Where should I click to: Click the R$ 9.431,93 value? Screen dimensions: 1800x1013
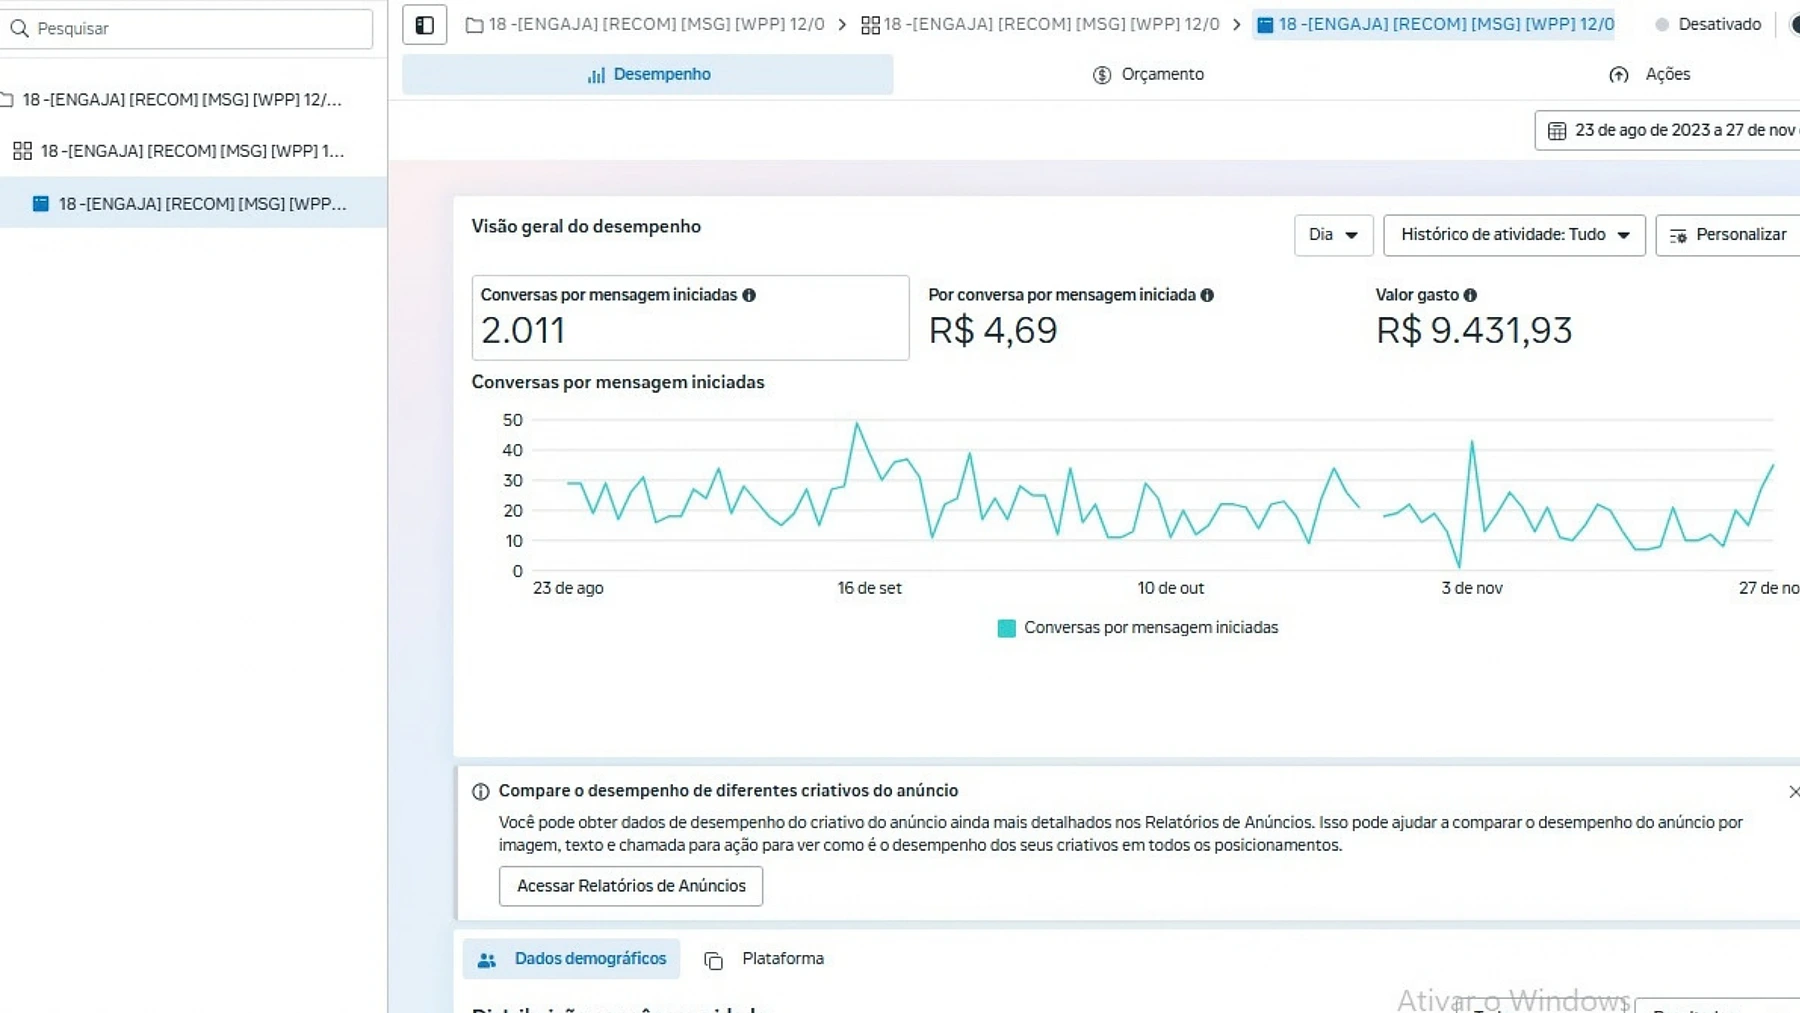(1474, 331)
